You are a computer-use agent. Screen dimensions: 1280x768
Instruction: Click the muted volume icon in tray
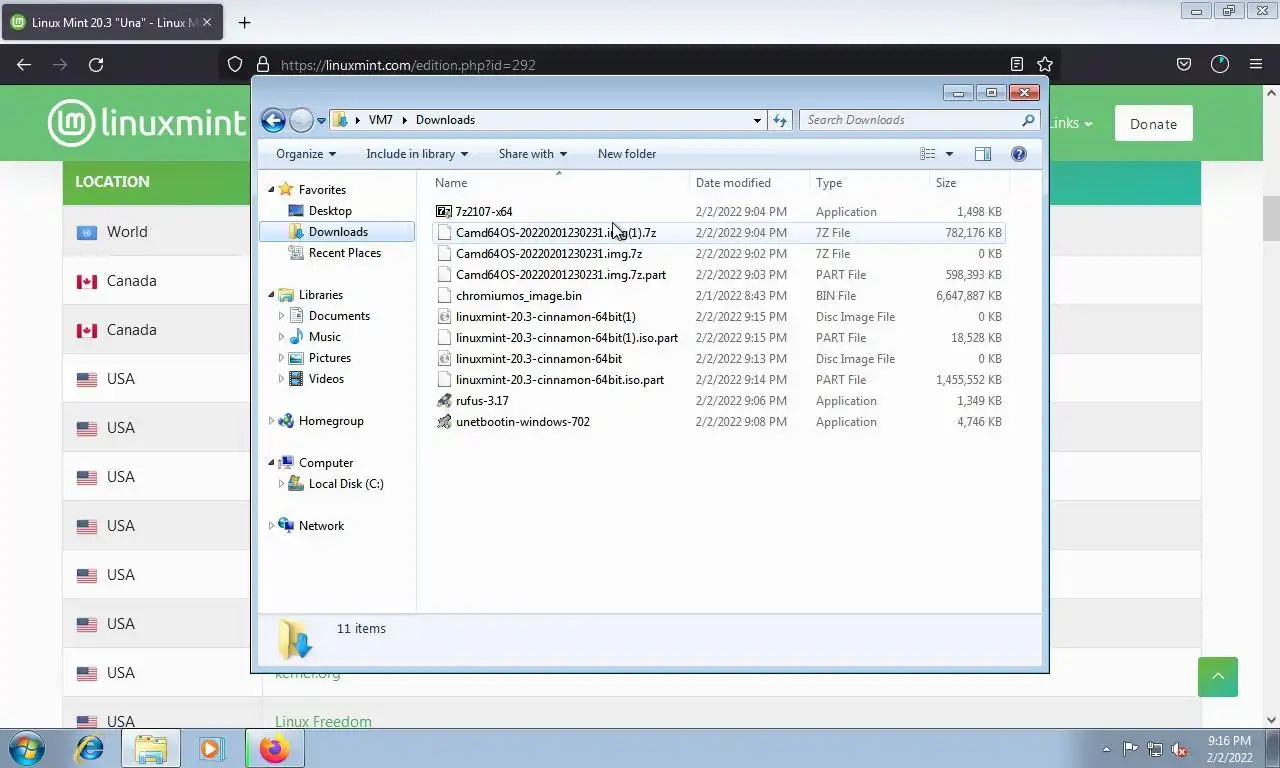click(1179, 749)
